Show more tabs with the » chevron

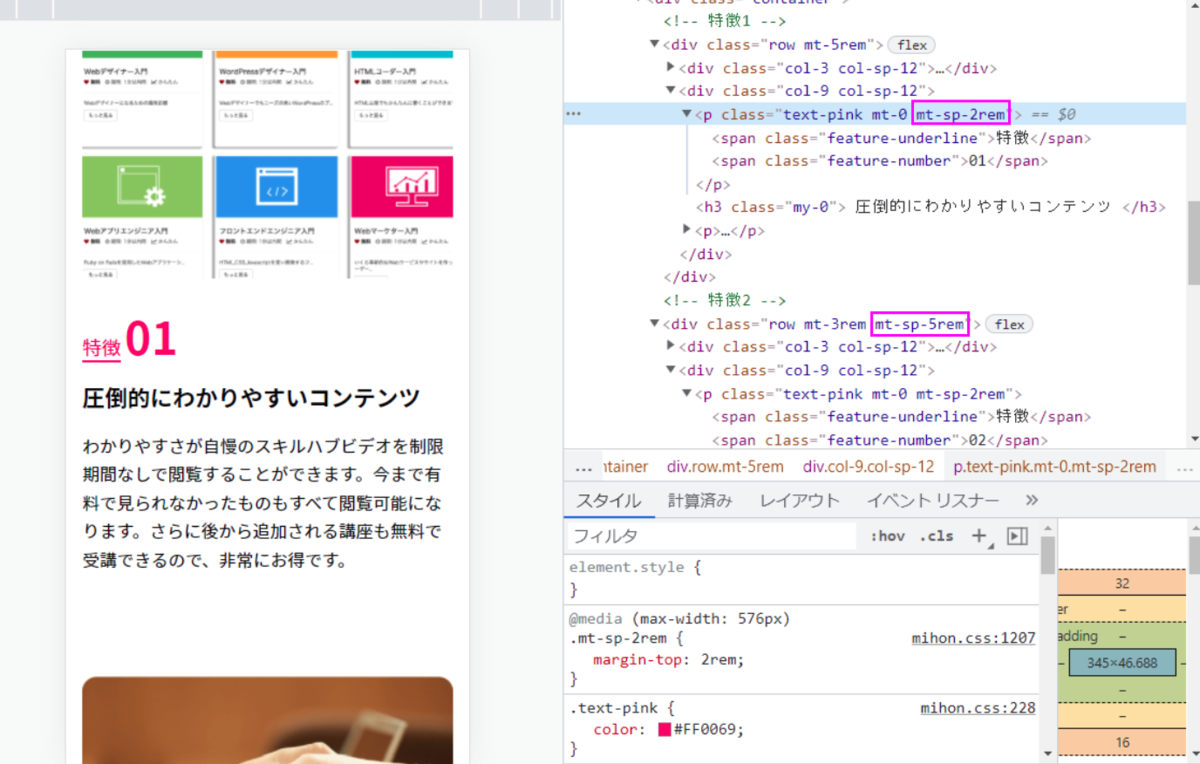click(1032, 500)
